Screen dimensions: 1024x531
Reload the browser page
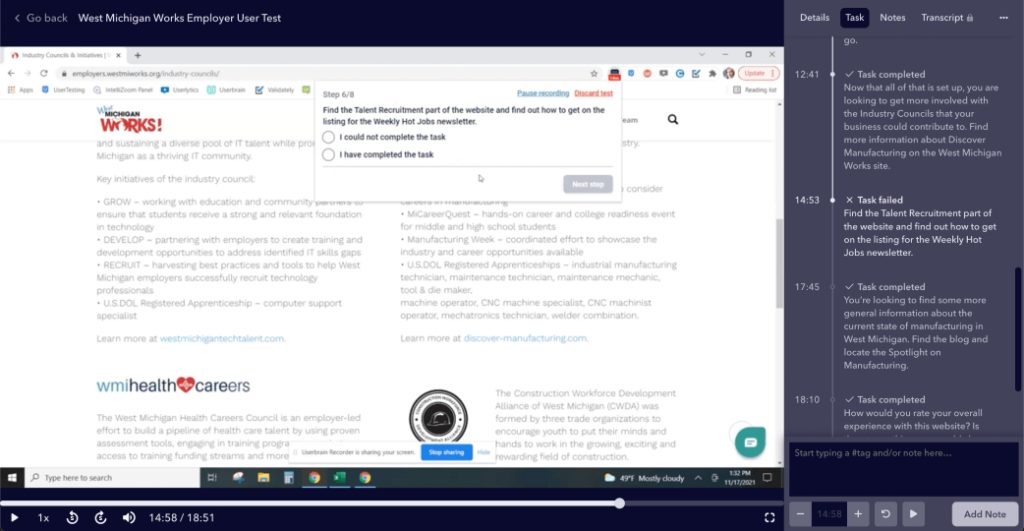coord(44,73)
